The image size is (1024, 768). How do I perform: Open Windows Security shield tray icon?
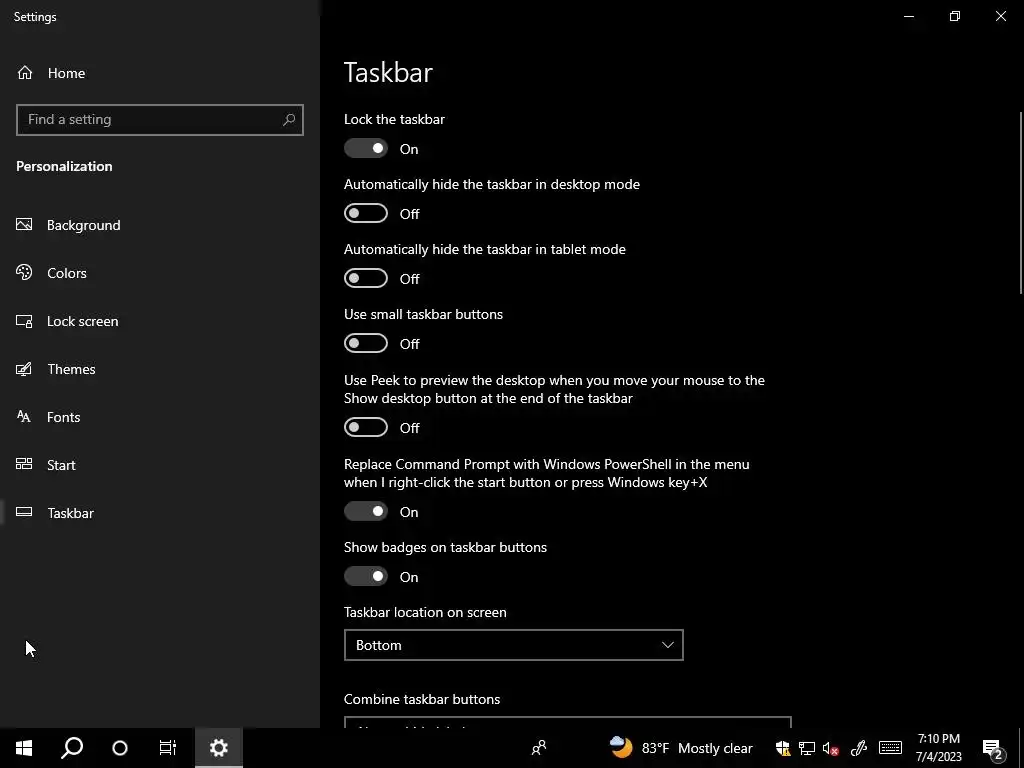coord(782,748)
